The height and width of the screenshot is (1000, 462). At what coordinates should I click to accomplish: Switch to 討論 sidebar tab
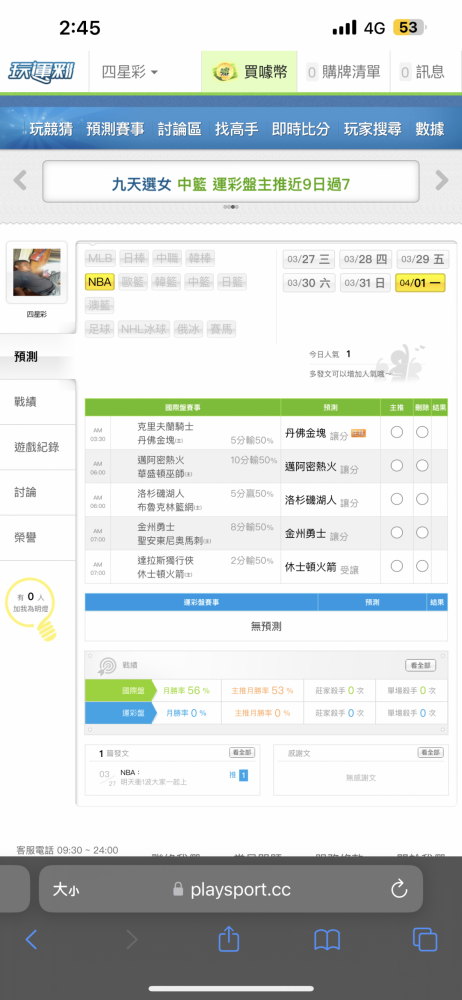pos(38,492)
